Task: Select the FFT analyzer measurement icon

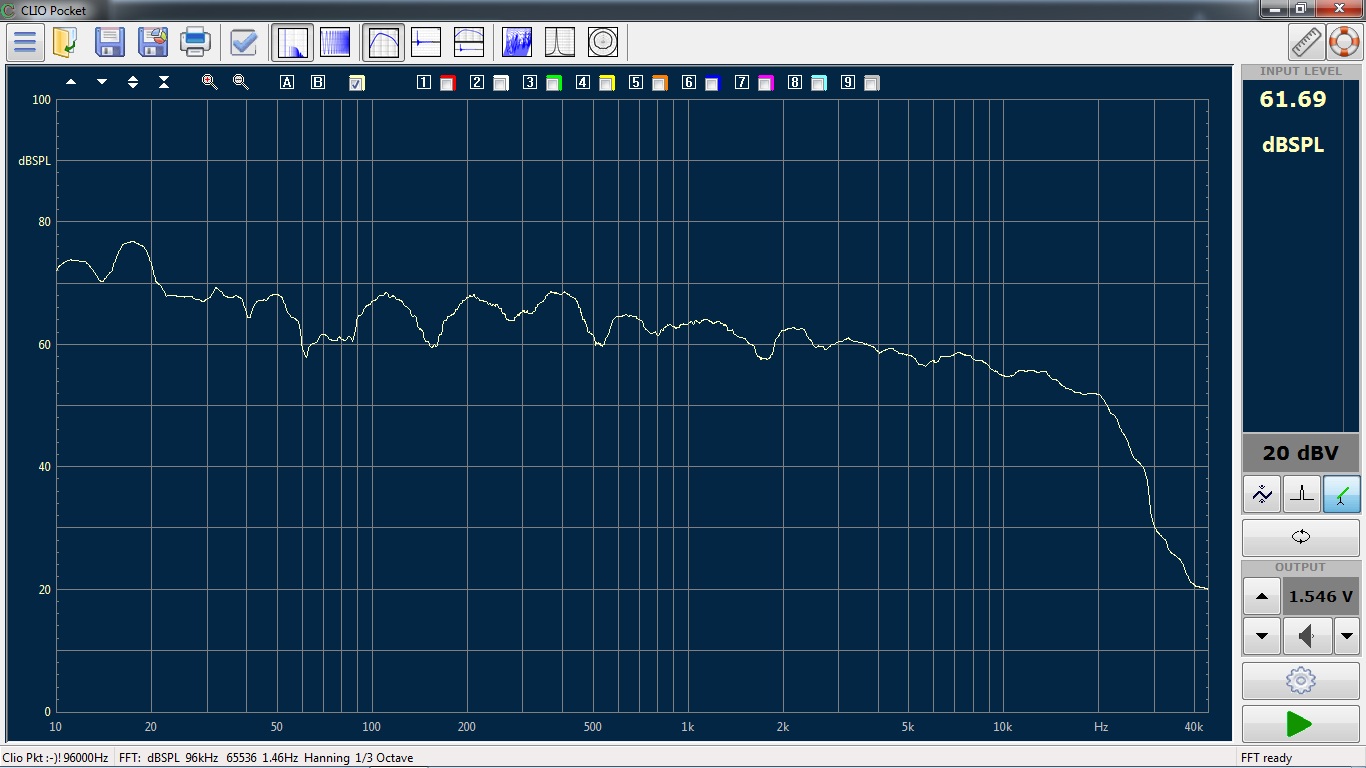Action: click(293, 42)
